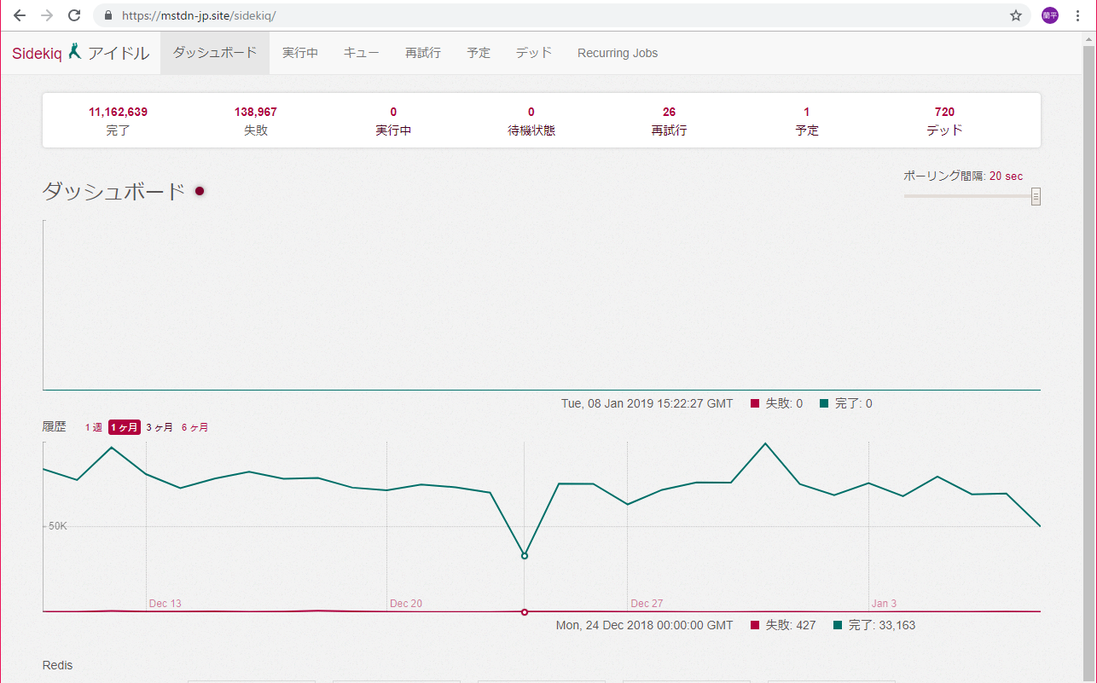Click the green data point marker on chart

pos(525,556)
